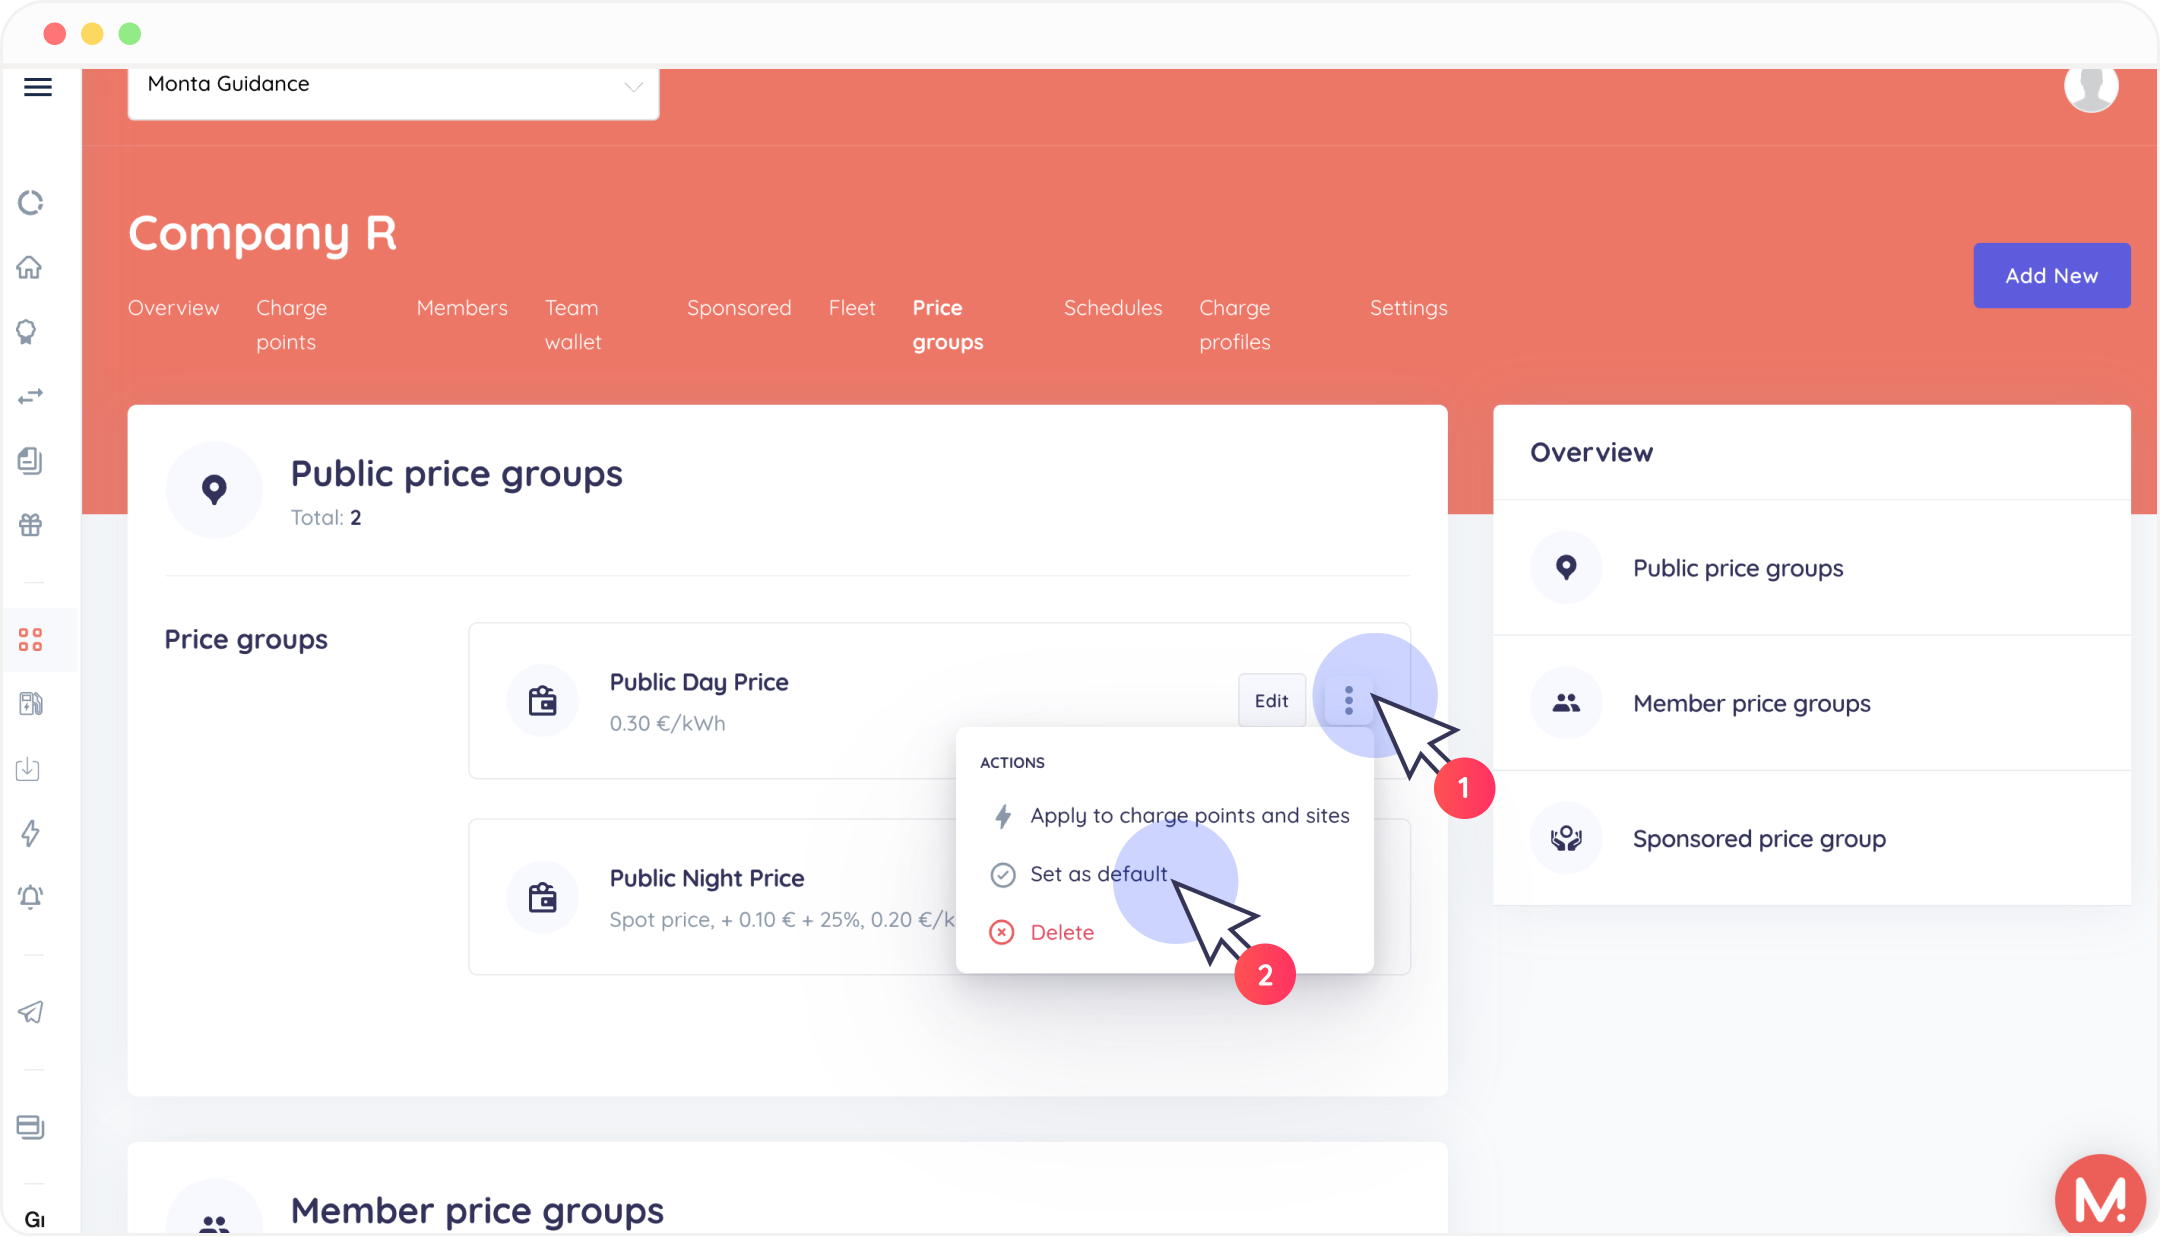The height and width of the screenshot is (1237, 2160).
Task: Click Edit on Public Day Price
Action: (x=1271, y=700)
